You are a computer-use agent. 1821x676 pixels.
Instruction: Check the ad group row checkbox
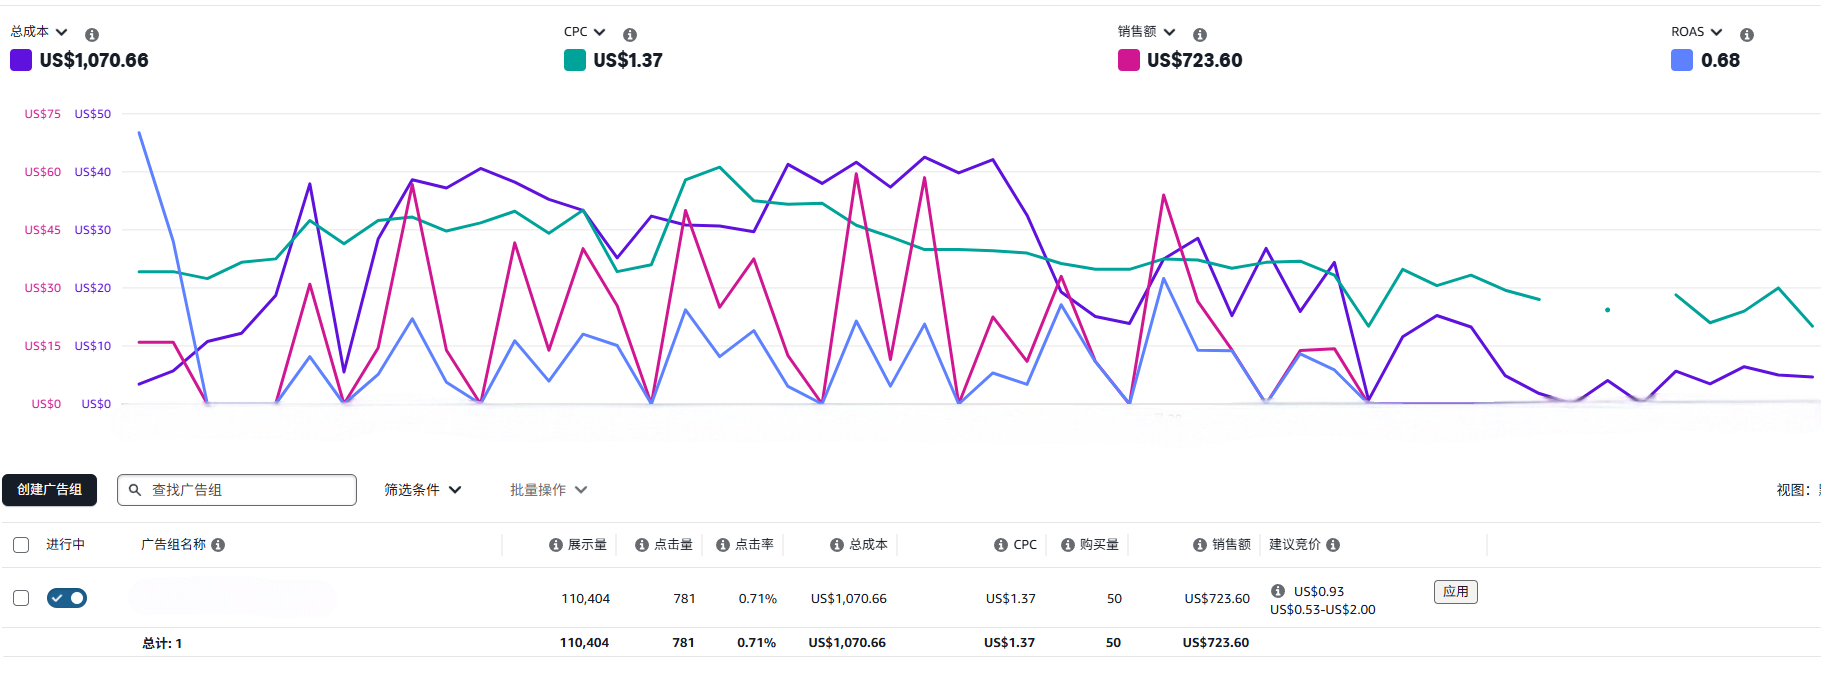tap(21, 598)
